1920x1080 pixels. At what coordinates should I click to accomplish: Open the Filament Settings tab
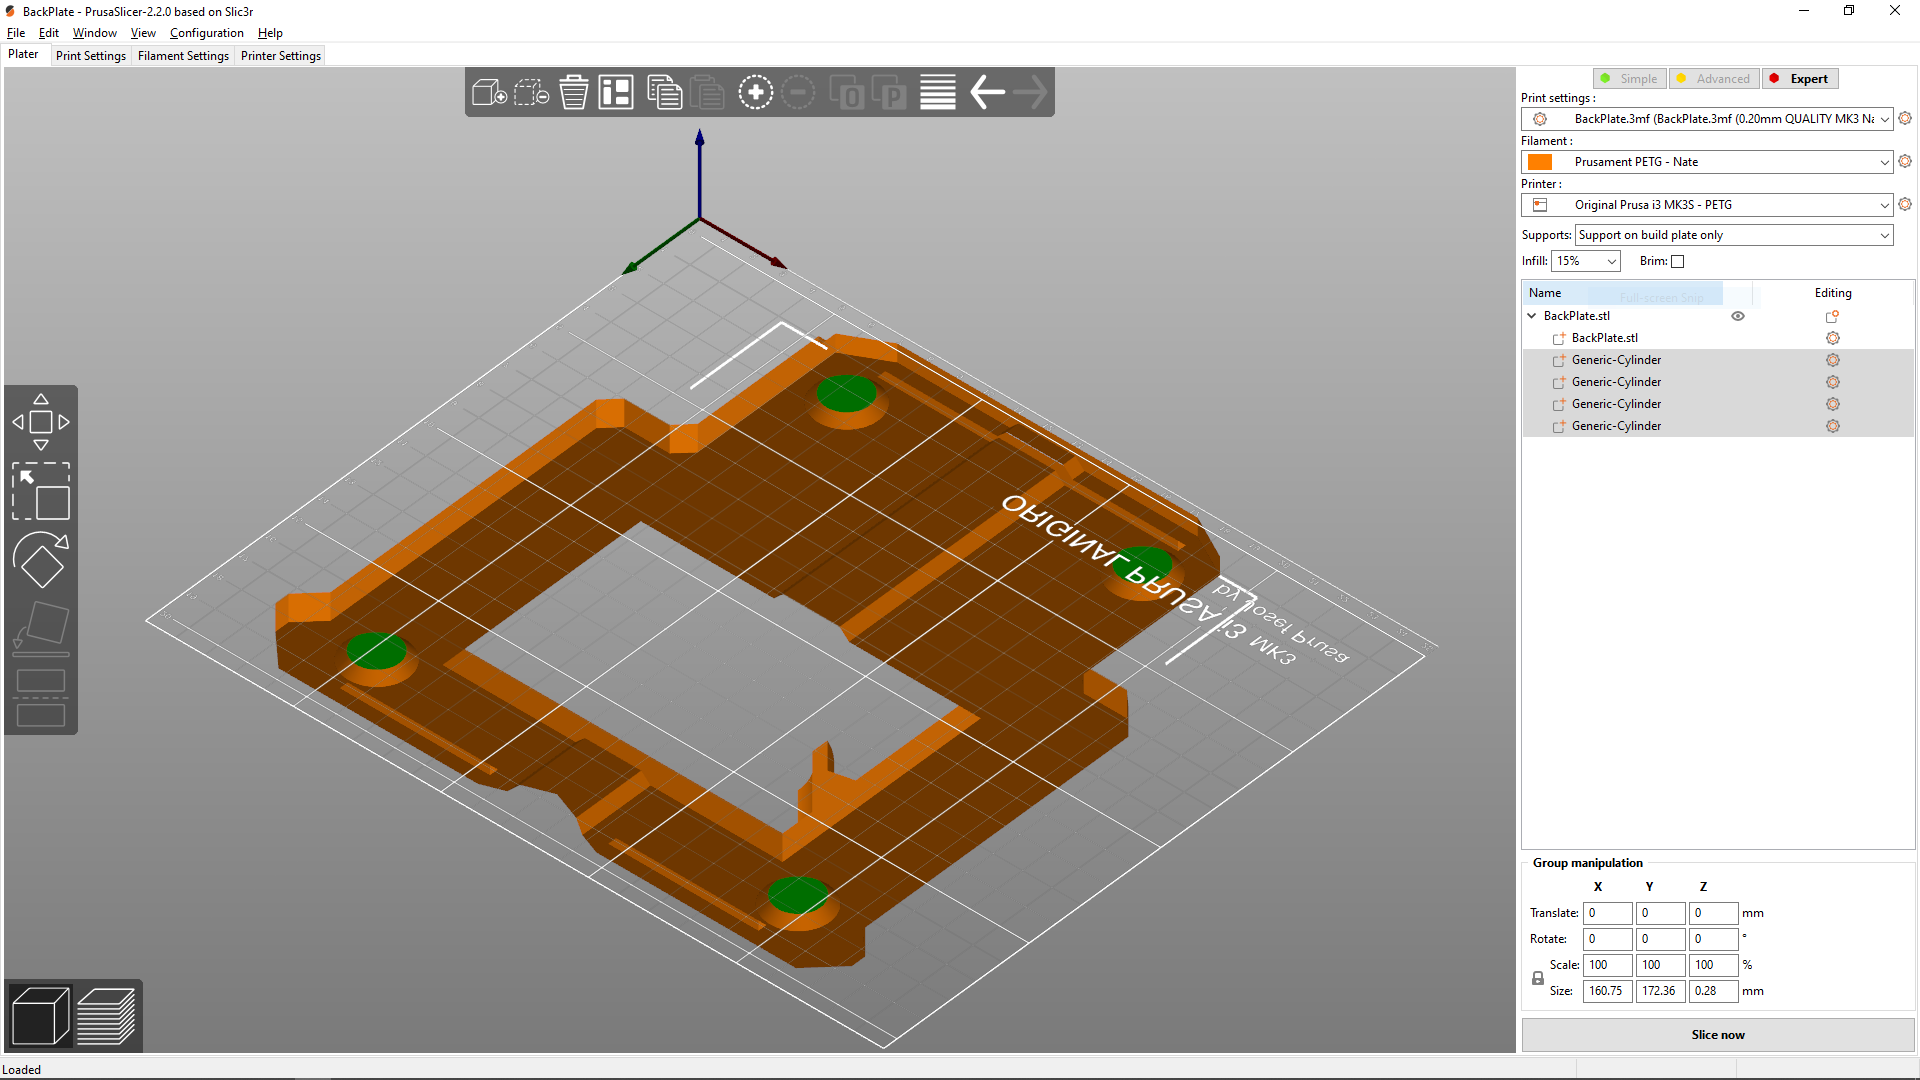click(x=183, y=56)
